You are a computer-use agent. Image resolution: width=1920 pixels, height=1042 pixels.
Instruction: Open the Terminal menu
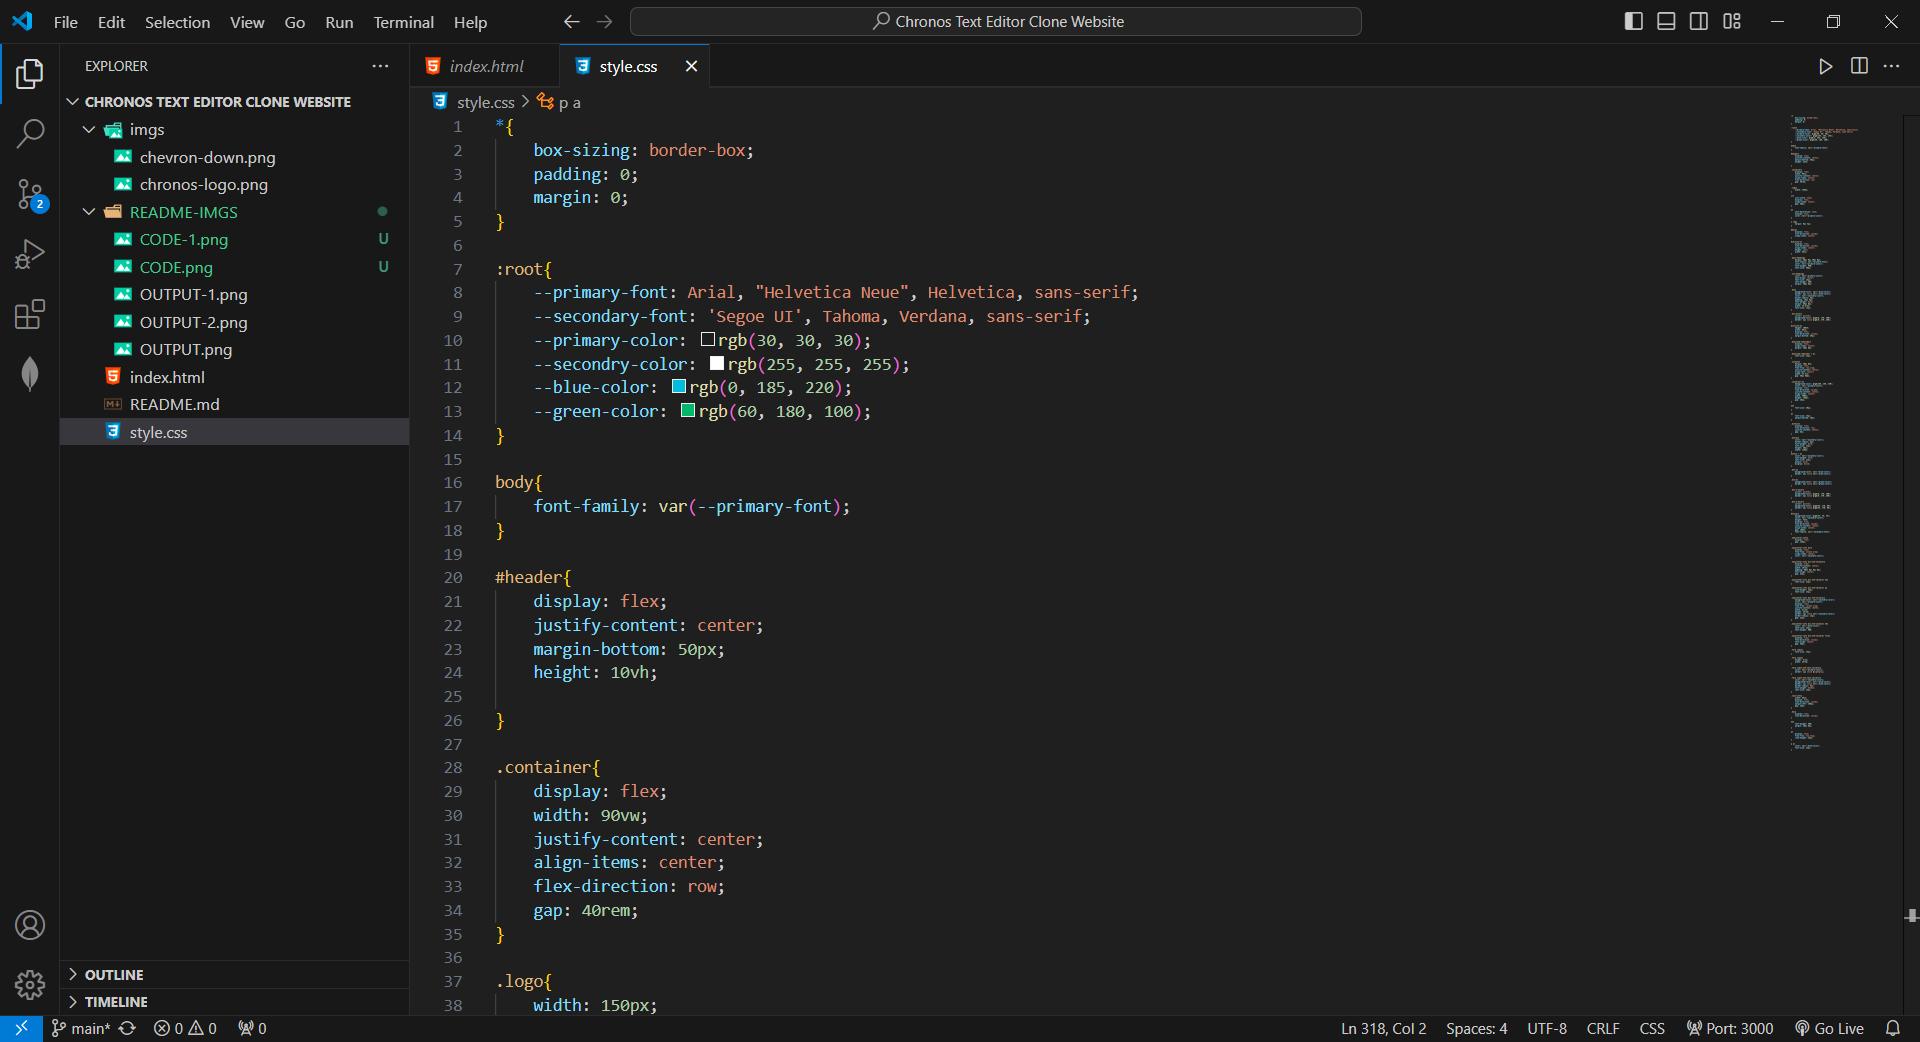coord(403,22)
